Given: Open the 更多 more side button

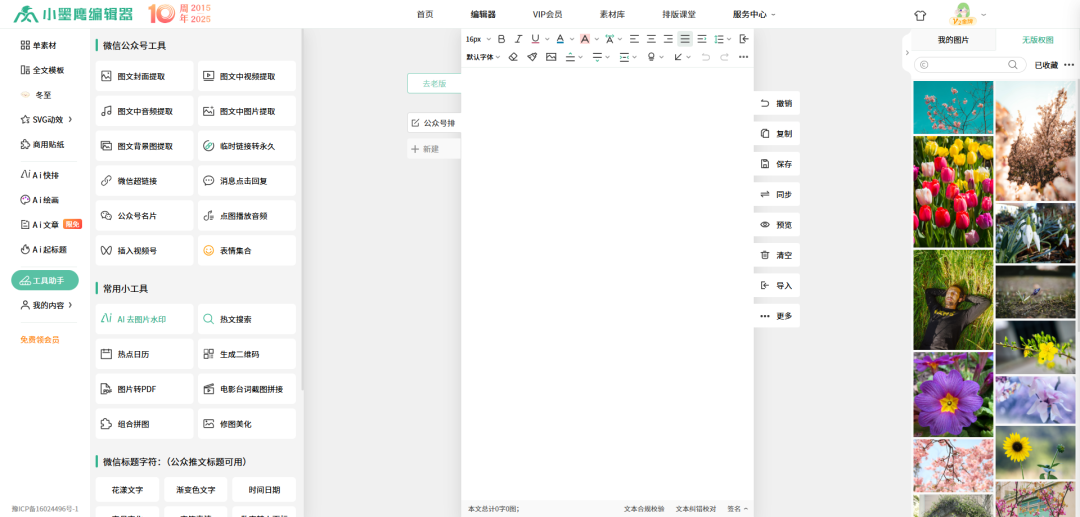Looking at the screenshot, I should (777, 315).
